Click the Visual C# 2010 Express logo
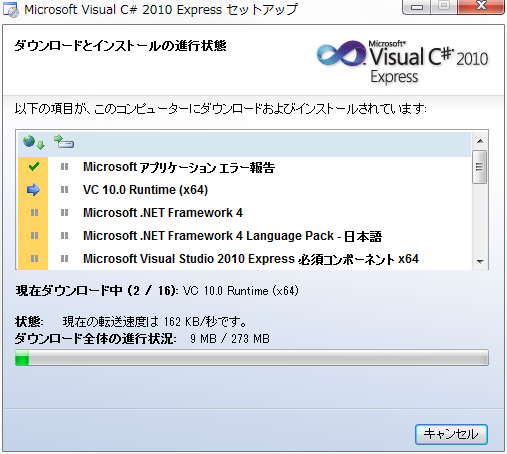This screenshot has height=454, width=507. click(x=402, y=62)
